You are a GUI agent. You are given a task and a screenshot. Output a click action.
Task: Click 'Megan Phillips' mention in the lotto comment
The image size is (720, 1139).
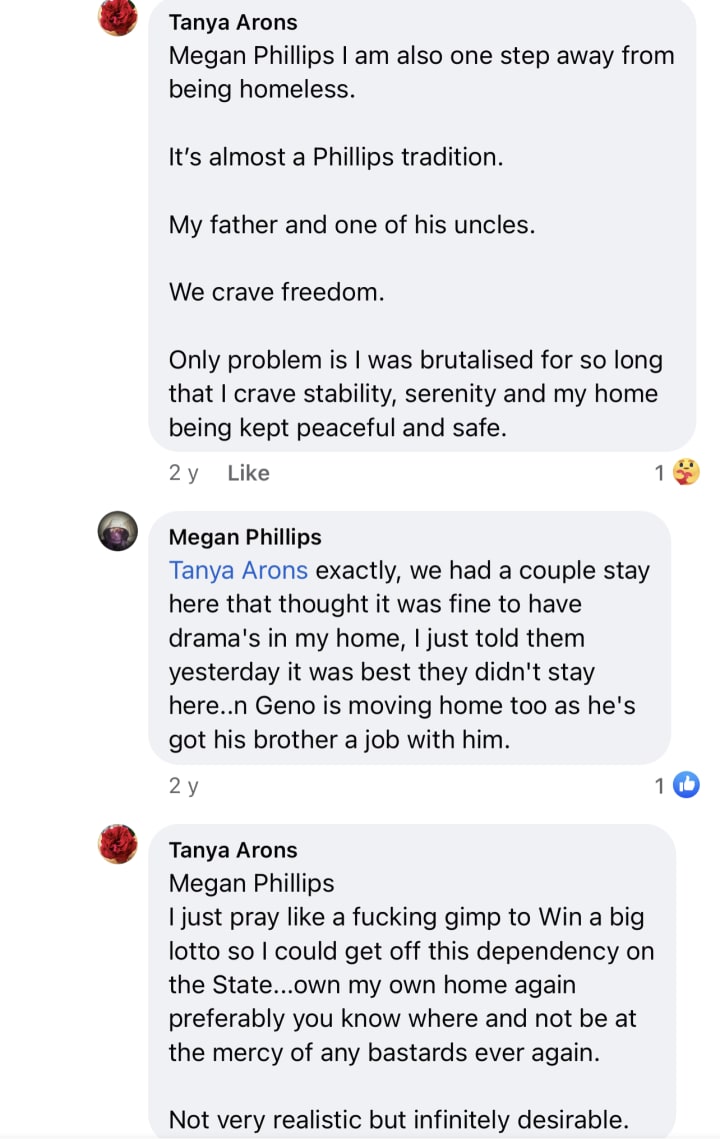(x=251, y=884)
